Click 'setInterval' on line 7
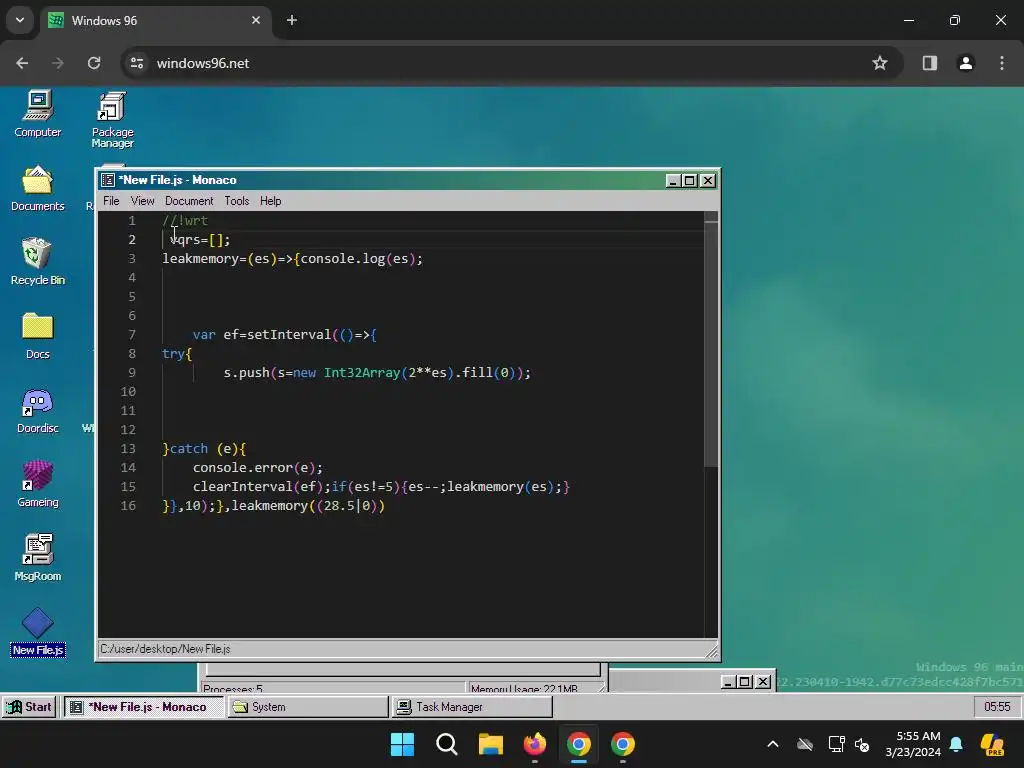Viewport: 1024px width, 768px height. tap(289, 334)
